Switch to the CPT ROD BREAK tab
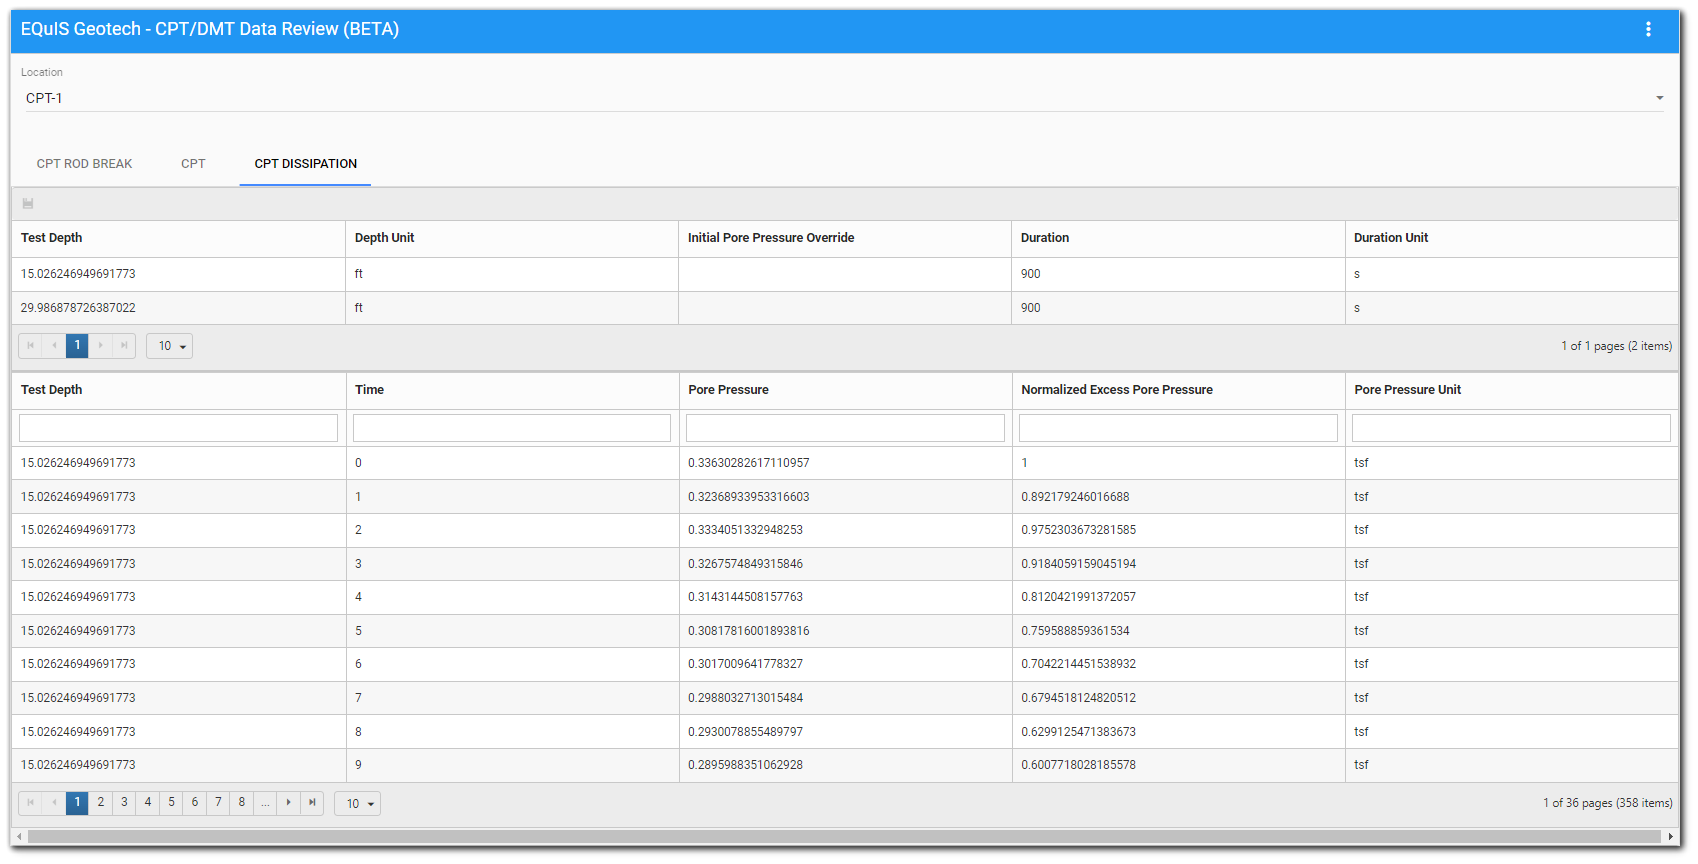Viewport: 1698px width, 864px height. tap(85, 164)
